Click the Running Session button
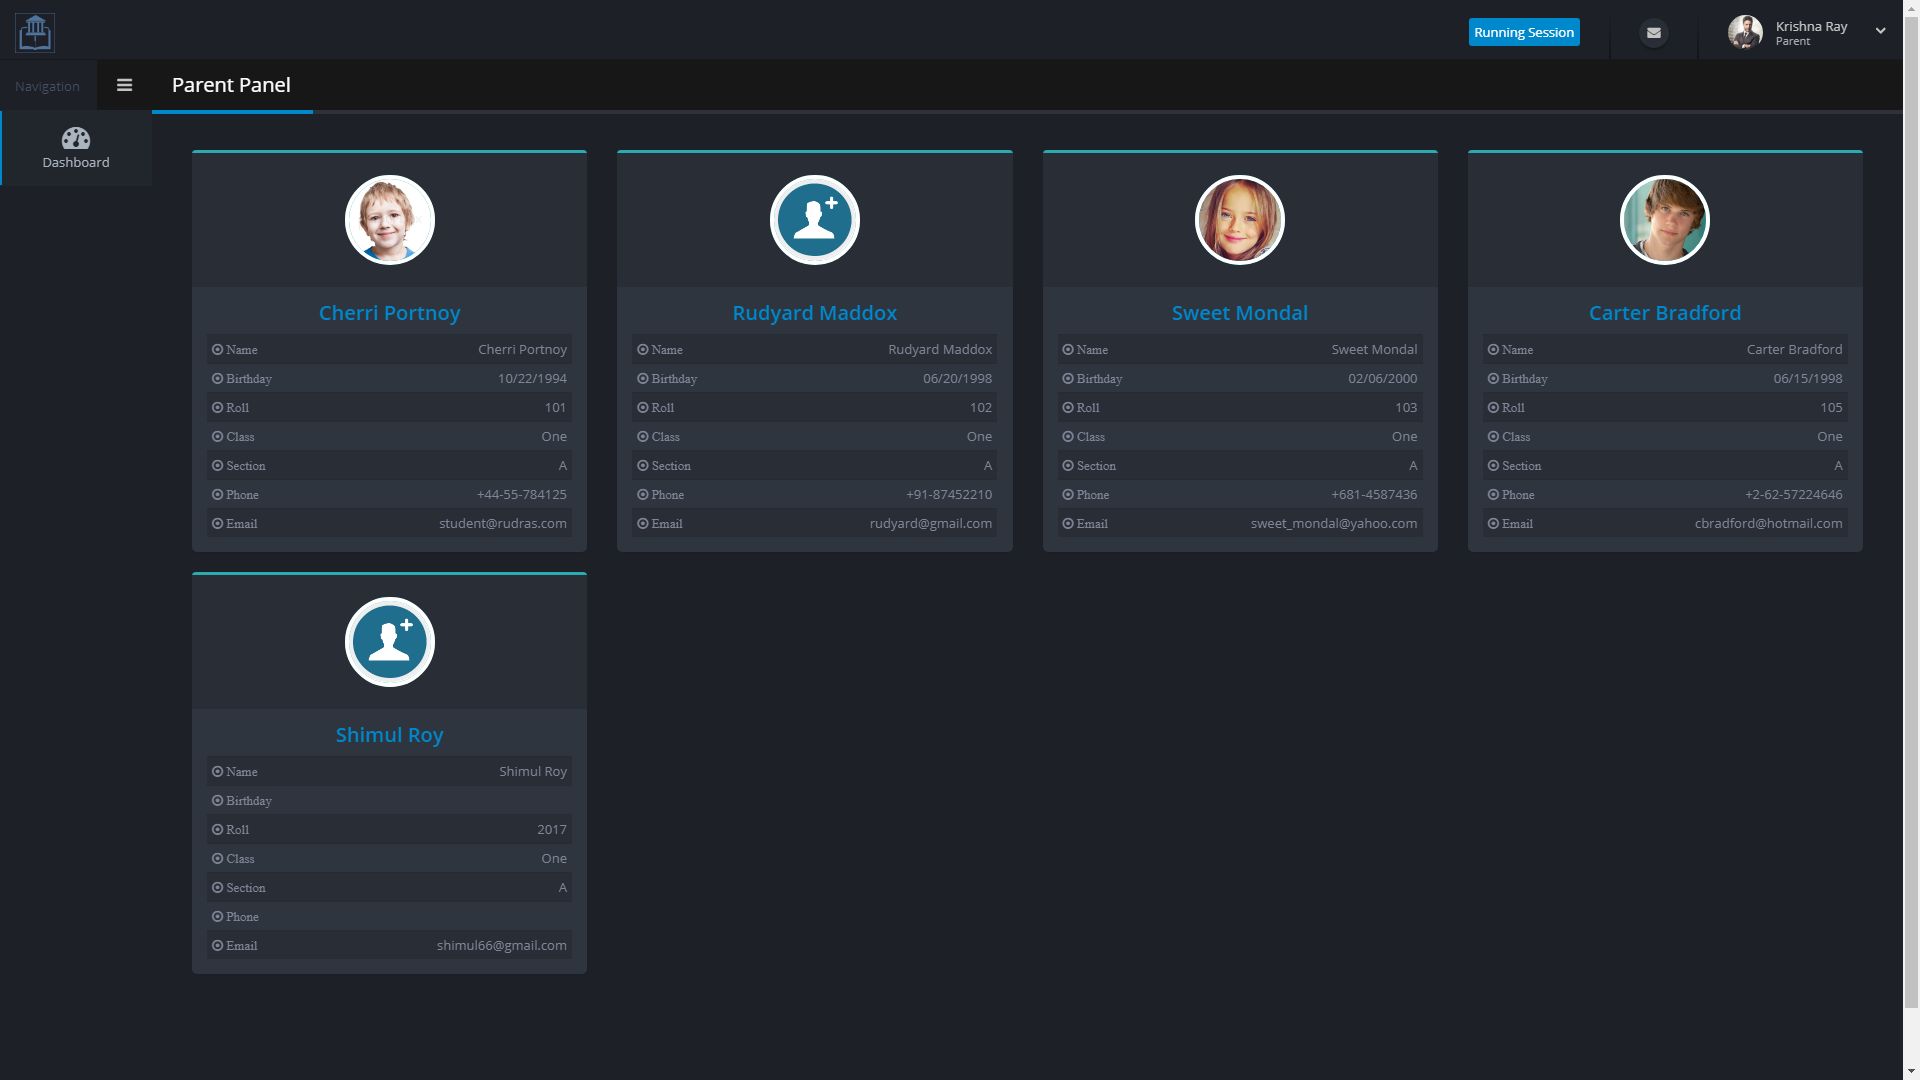 pyautogui.click(x=1523, y=32)
